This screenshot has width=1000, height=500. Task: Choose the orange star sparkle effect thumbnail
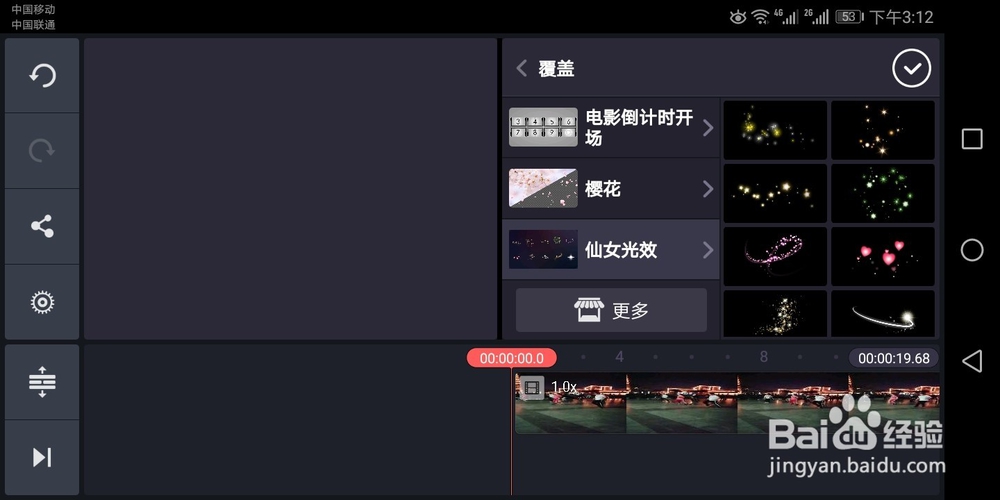883,130
